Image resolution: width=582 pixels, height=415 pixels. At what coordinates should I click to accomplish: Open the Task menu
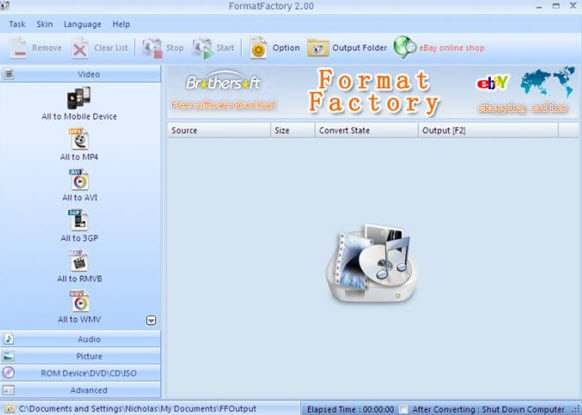[x=17, y=24]
